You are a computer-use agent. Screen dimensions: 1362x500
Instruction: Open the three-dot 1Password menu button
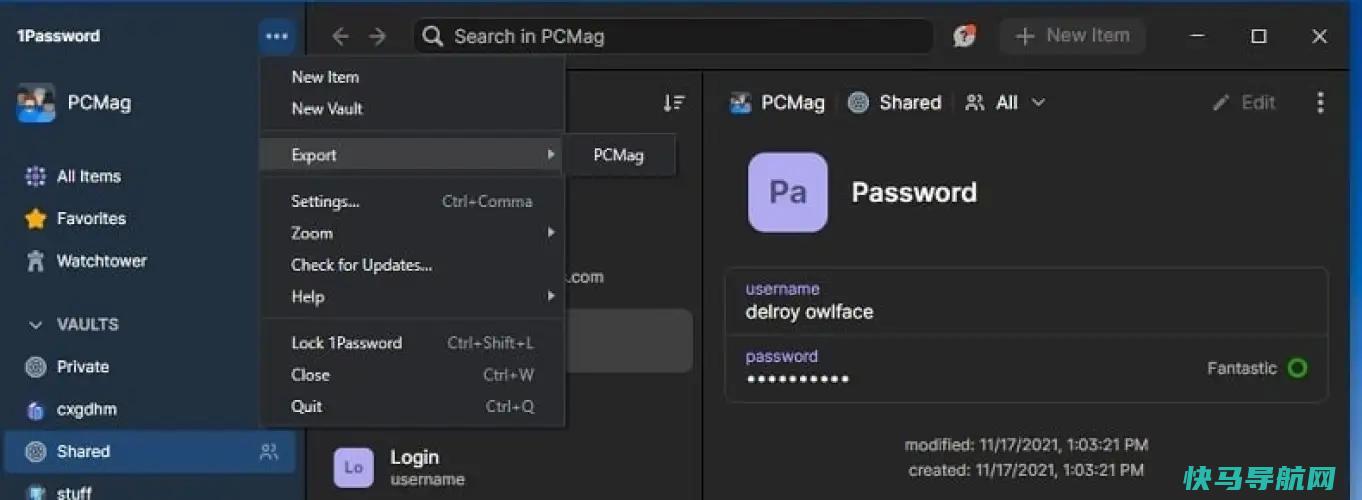[277, 37]
